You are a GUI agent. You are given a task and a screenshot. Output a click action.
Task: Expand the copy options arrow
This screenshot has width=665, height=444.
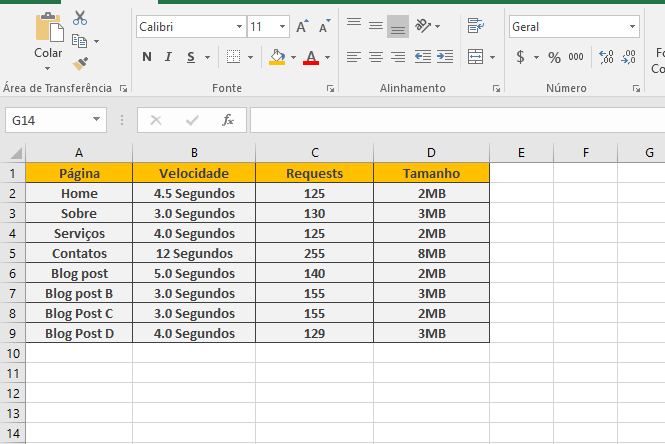click(96, 41)
